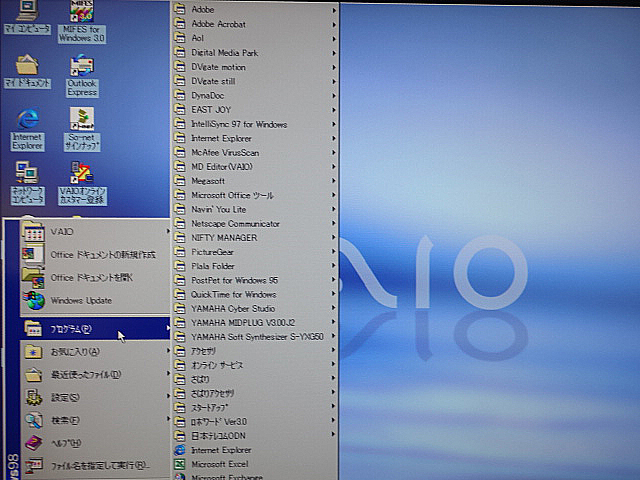
Task: Open the Outlook Express desktop icon
Action: tap(82, 70)
